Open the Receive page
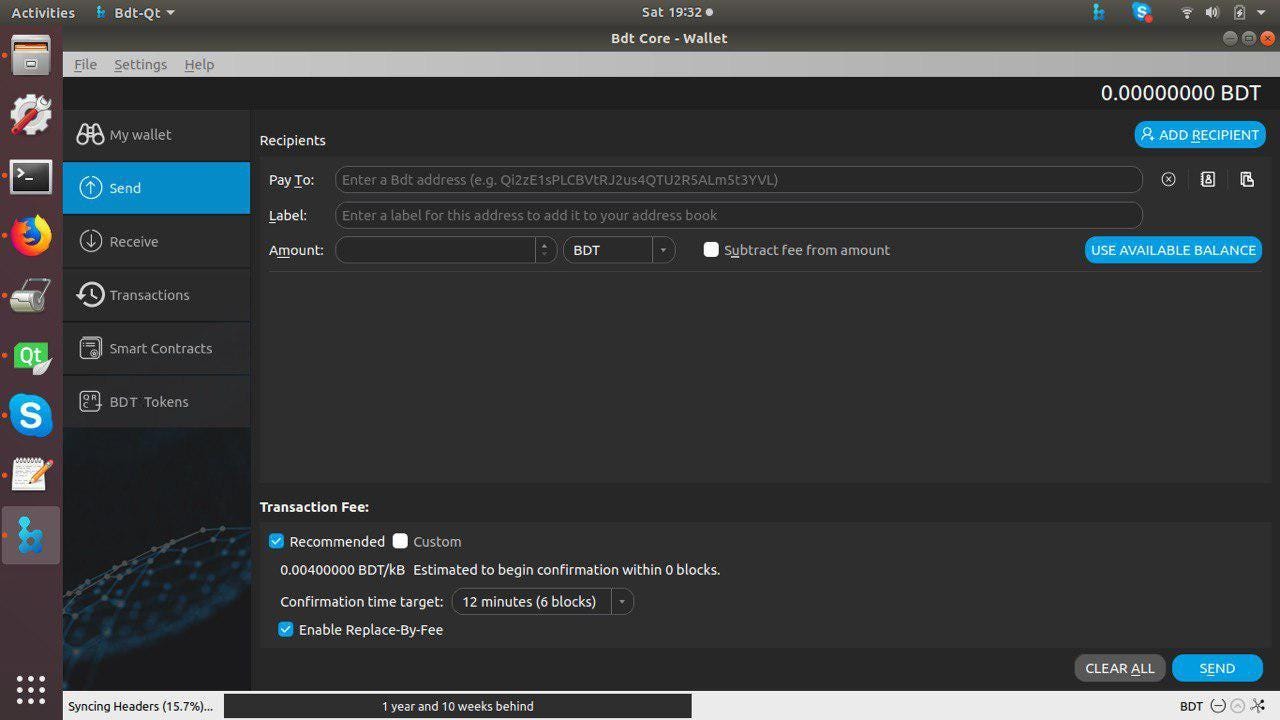The width and height of the screenshot is (1280, 720). click(x=156, y=242)
